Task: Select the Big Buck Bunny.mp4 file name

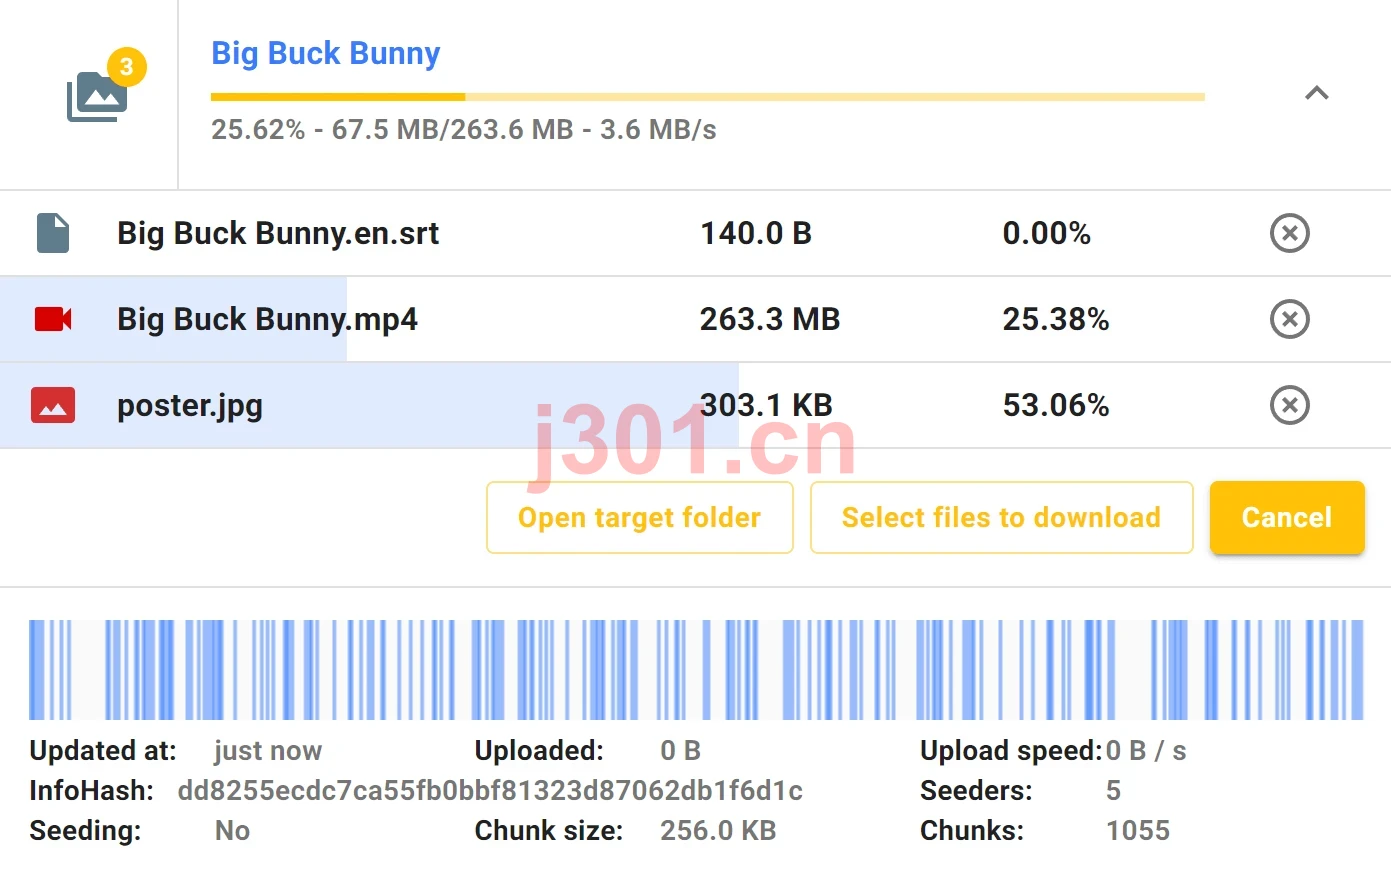Action: pos(267,319)
